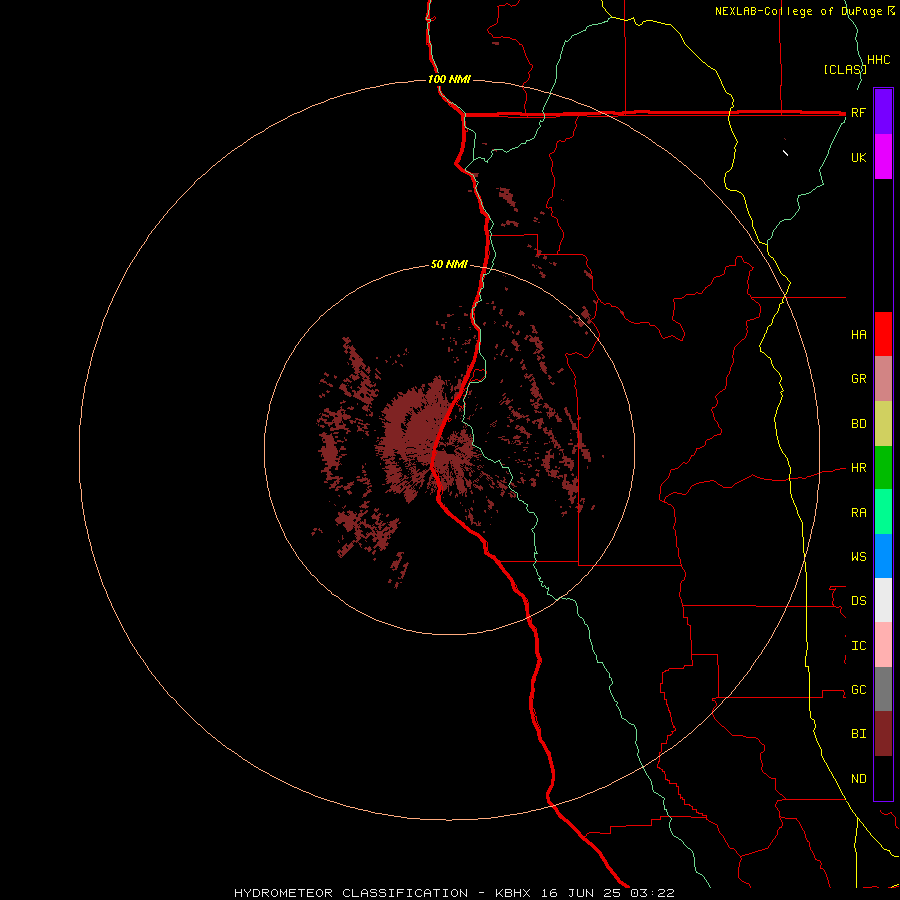This screenshot has height=900, width=900.
Task: Click the '16 JUN 25' date text
Action: click(581, 893)
